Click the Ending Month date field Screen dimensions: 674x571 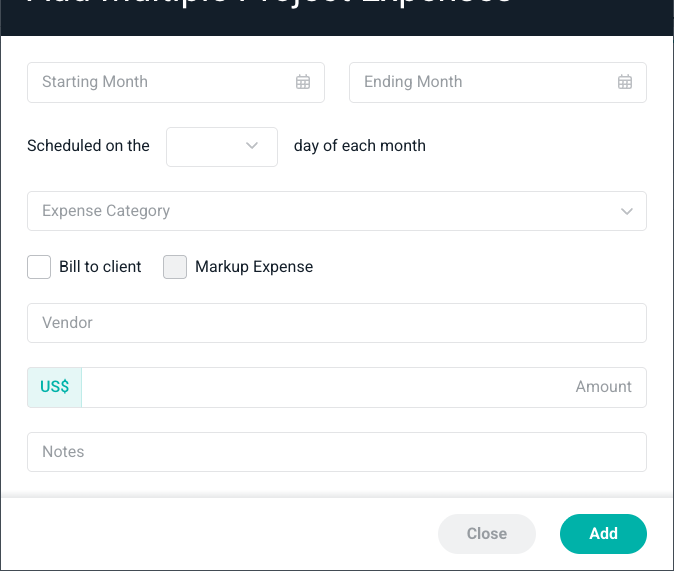tap(498, 82)
